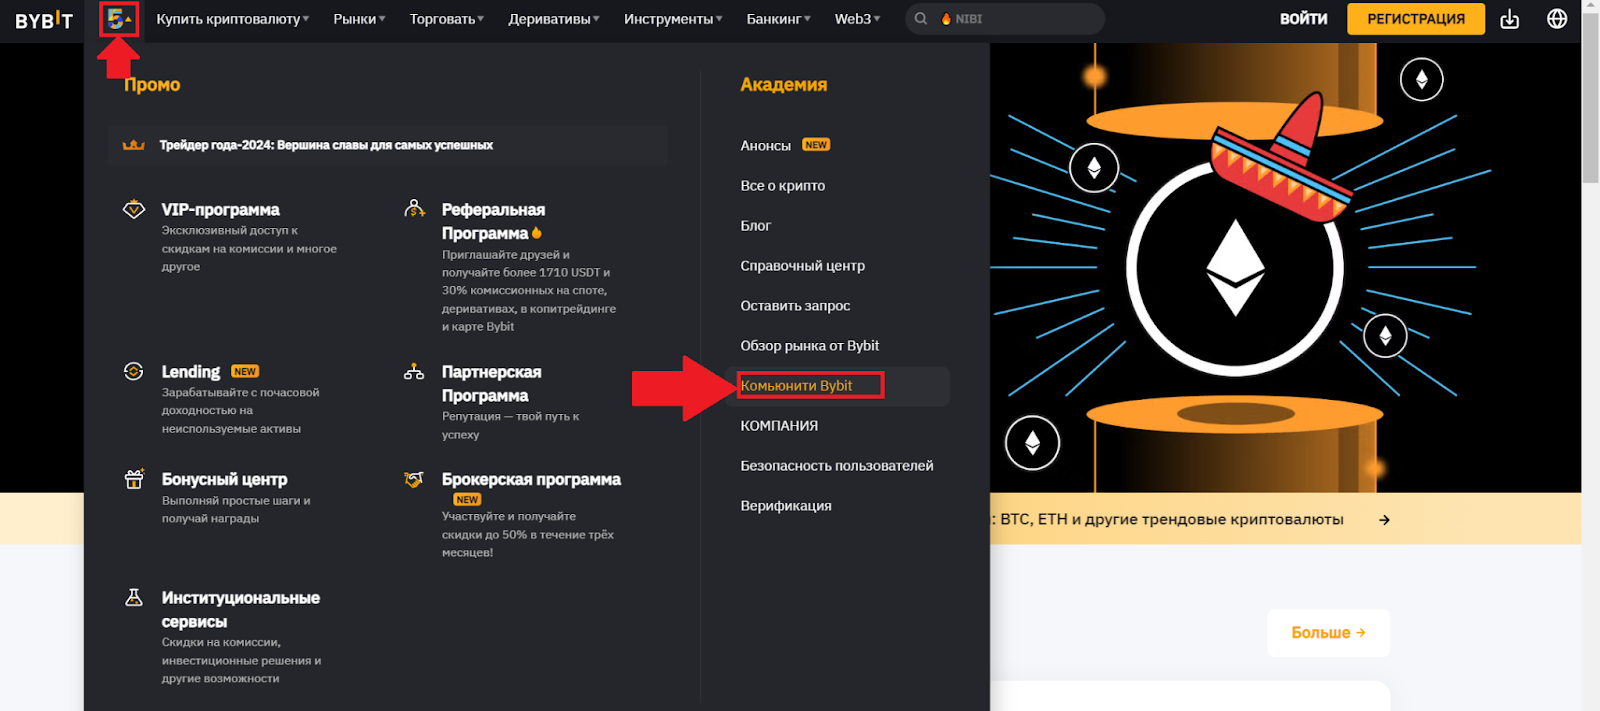Click the РЕГИСТРАЦИЯ button
Screen dimensions: 1600x711
(1416, 19)
